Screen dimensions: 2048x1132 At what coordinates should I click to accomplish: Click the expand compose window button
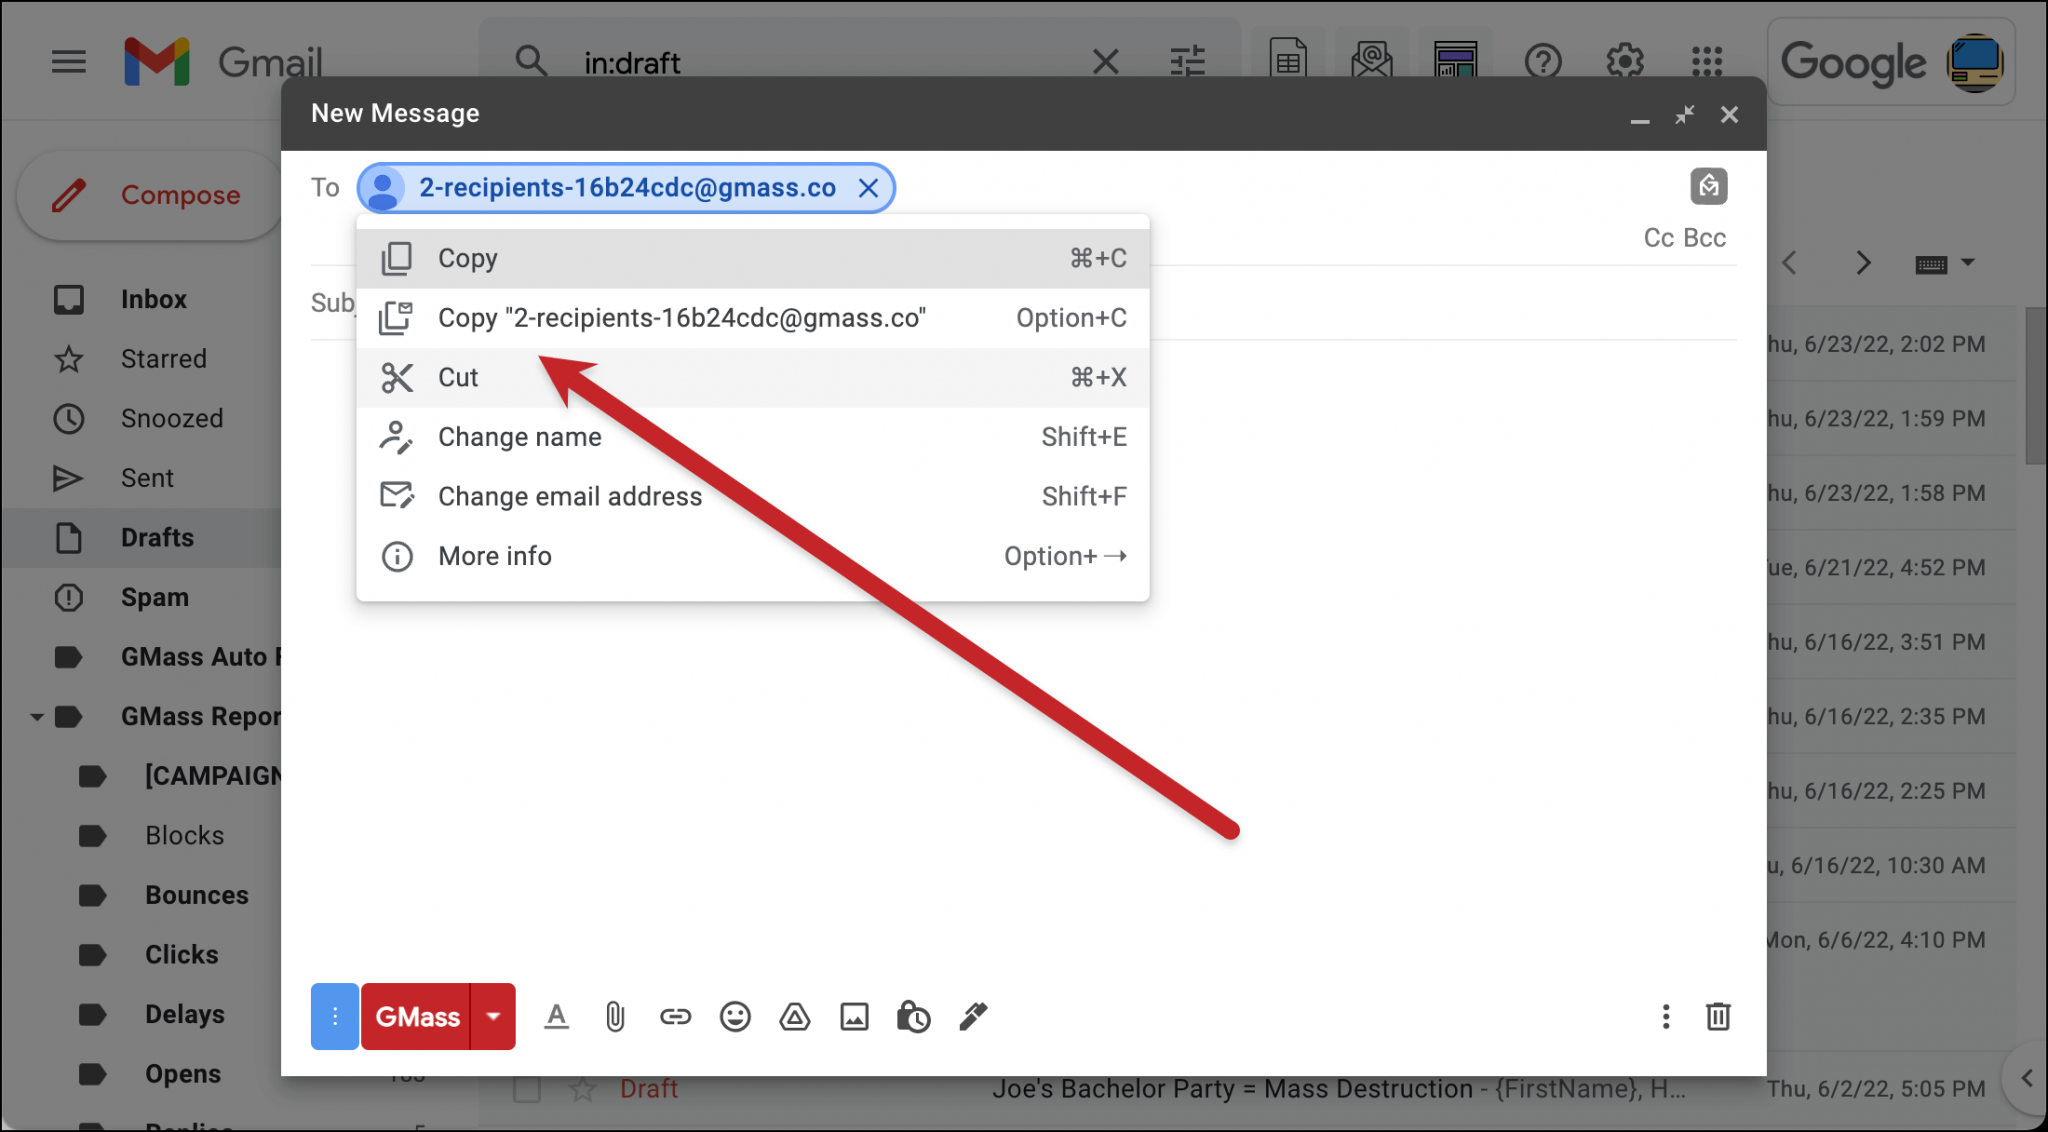[1684, 116]
